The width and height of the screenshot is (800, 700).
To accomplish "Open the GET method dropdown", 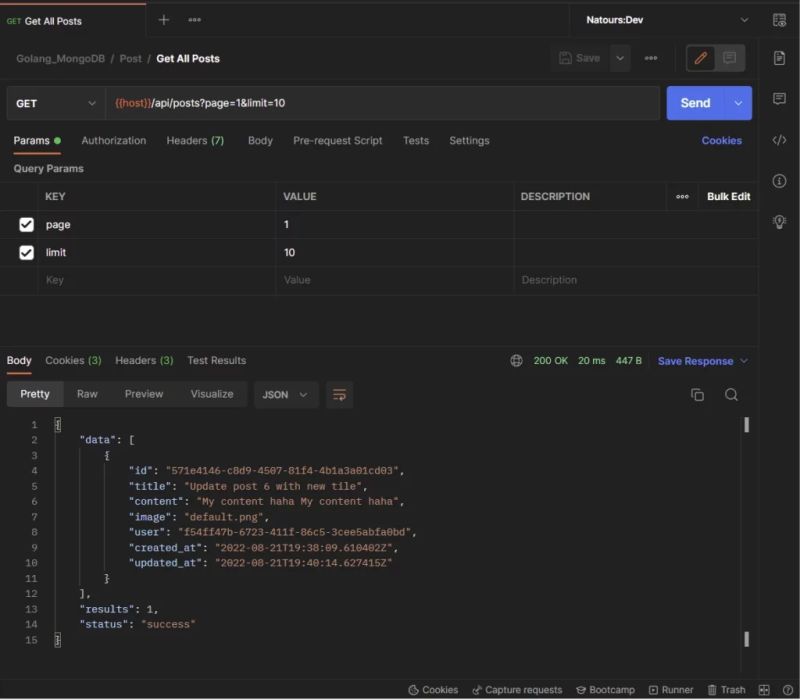I will (x=55, y=103).
